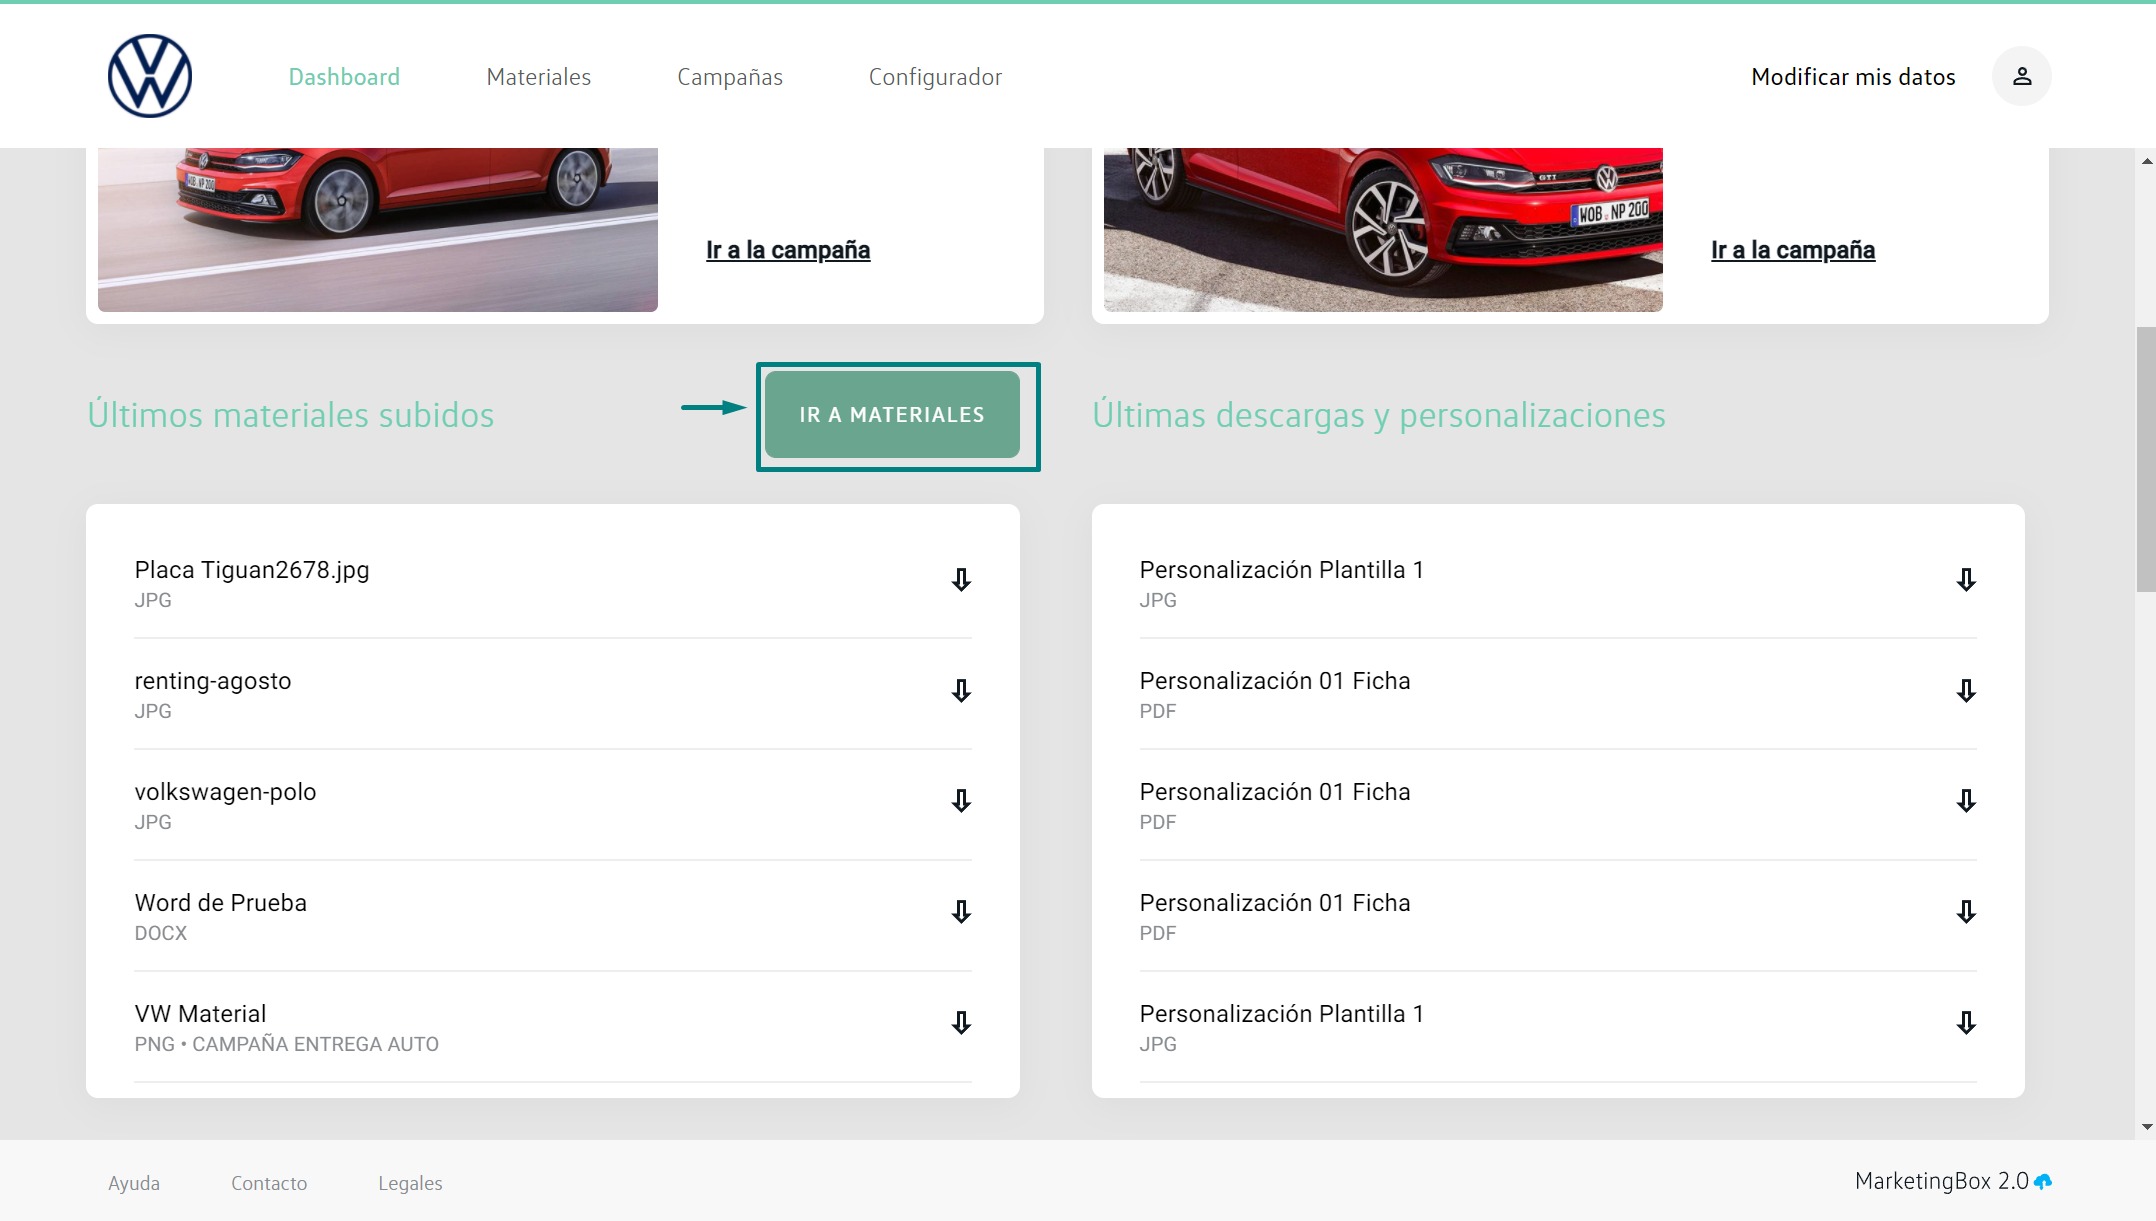
Task: Open the Ayuda footer link
Action: [134, 1183]
